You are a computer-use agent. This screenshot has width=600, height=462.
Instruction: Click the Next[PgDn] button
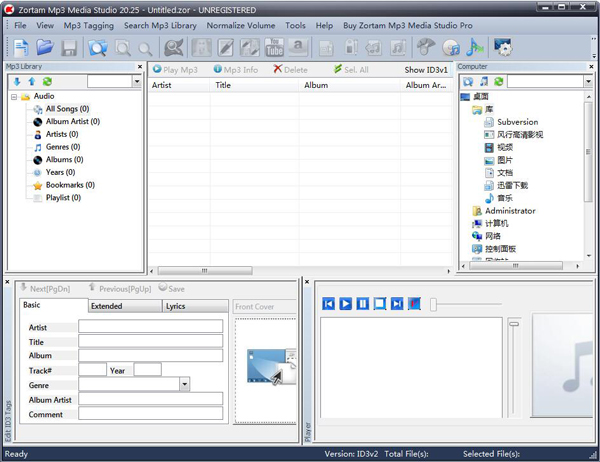click(x=45, y=289)
